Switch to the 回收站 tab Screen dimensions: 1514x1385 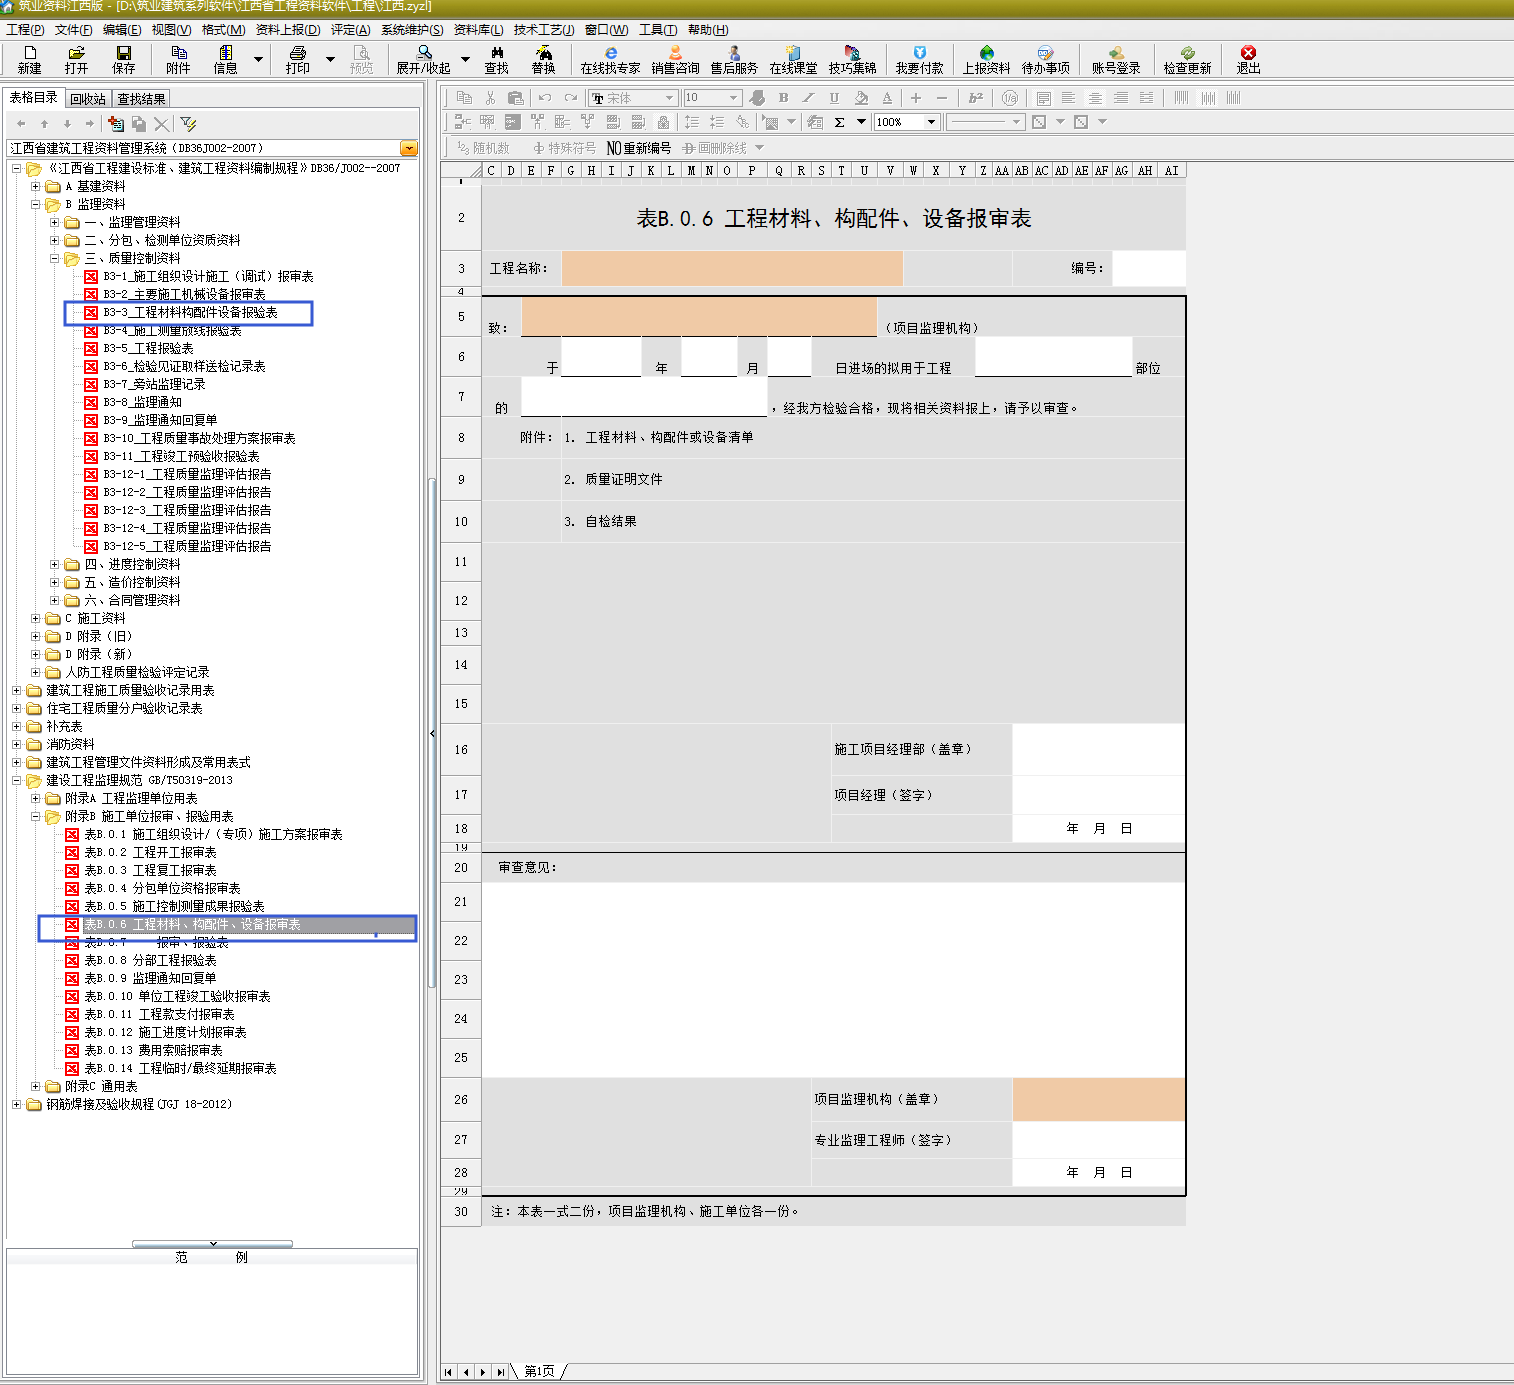pyautogui.click(x=88, y=99)
